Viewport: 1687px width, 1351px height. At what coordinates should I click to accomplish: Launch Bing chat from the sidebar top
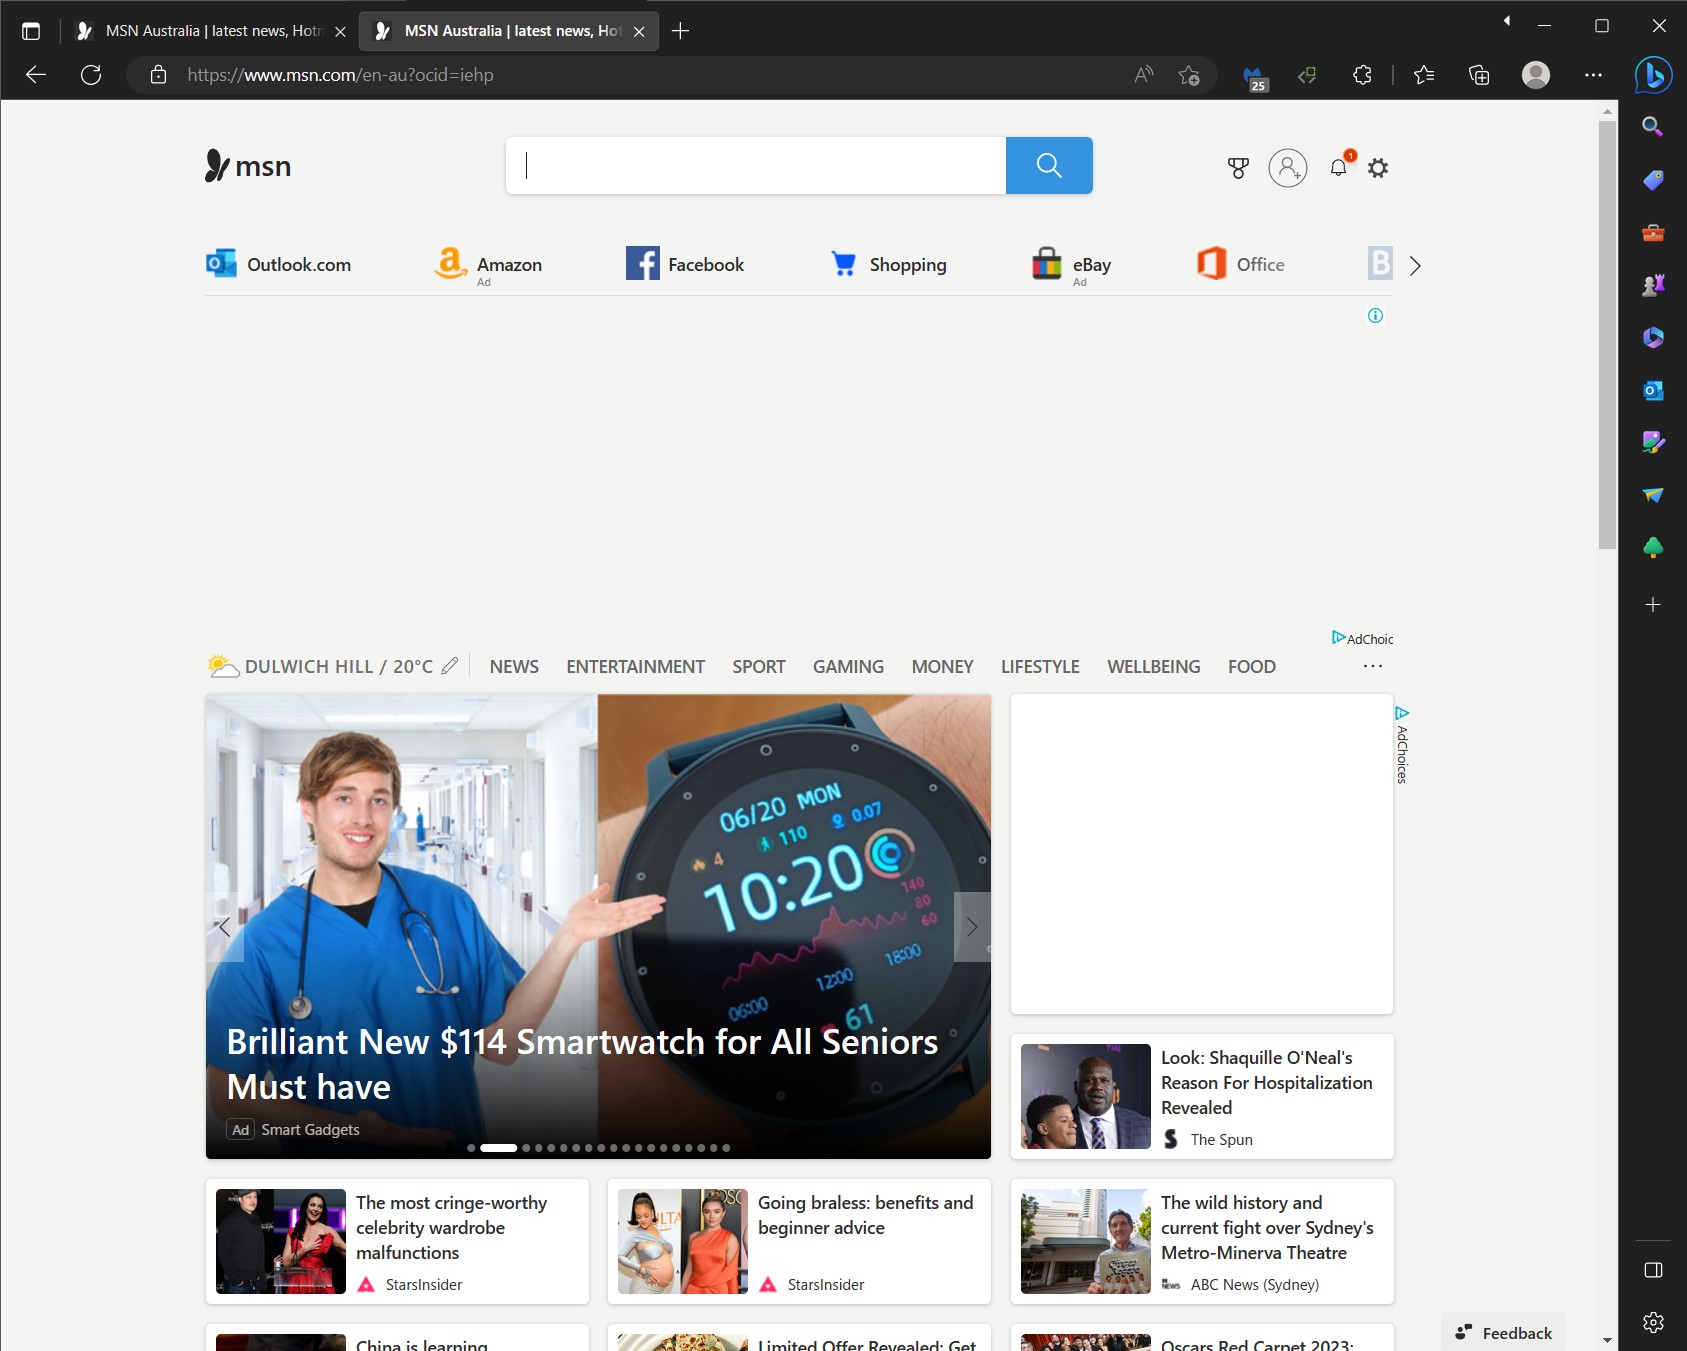(1653, 75)
